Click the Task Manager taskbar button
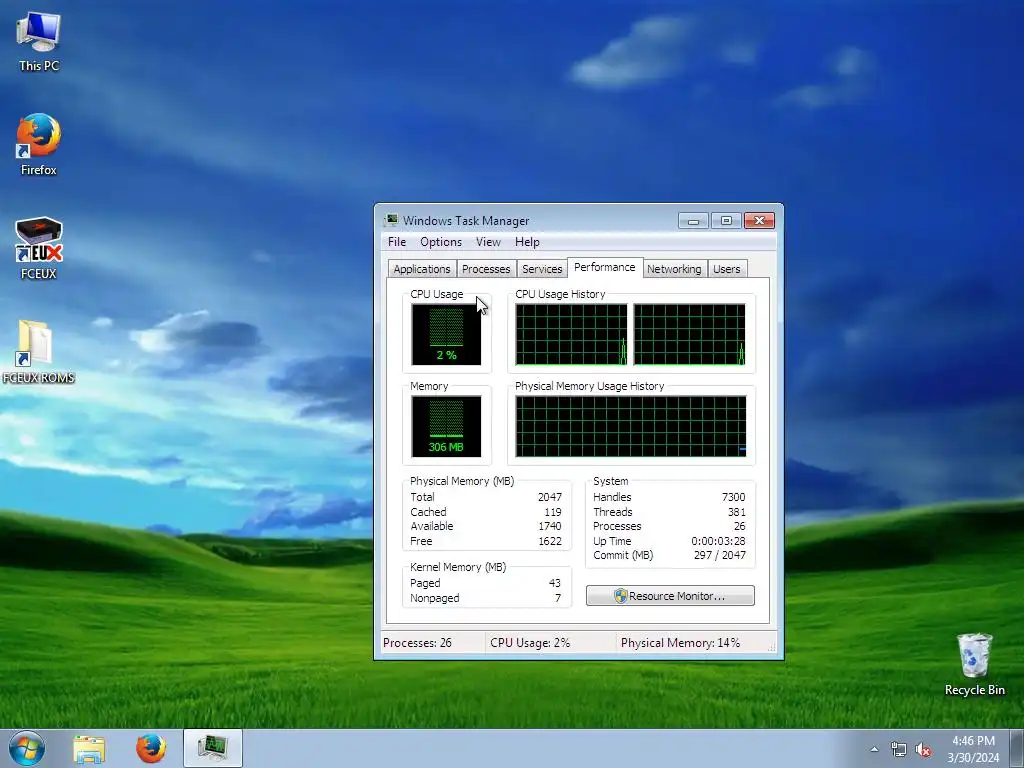The height and width of the screenshot is (768, 1024). [213, 748]
